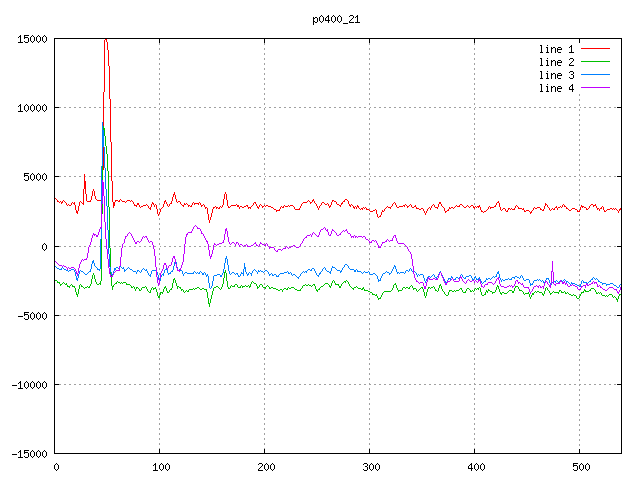Click the -5000 y-axis tick label
This screenshot has height=480, width=640.
point(32,315)
